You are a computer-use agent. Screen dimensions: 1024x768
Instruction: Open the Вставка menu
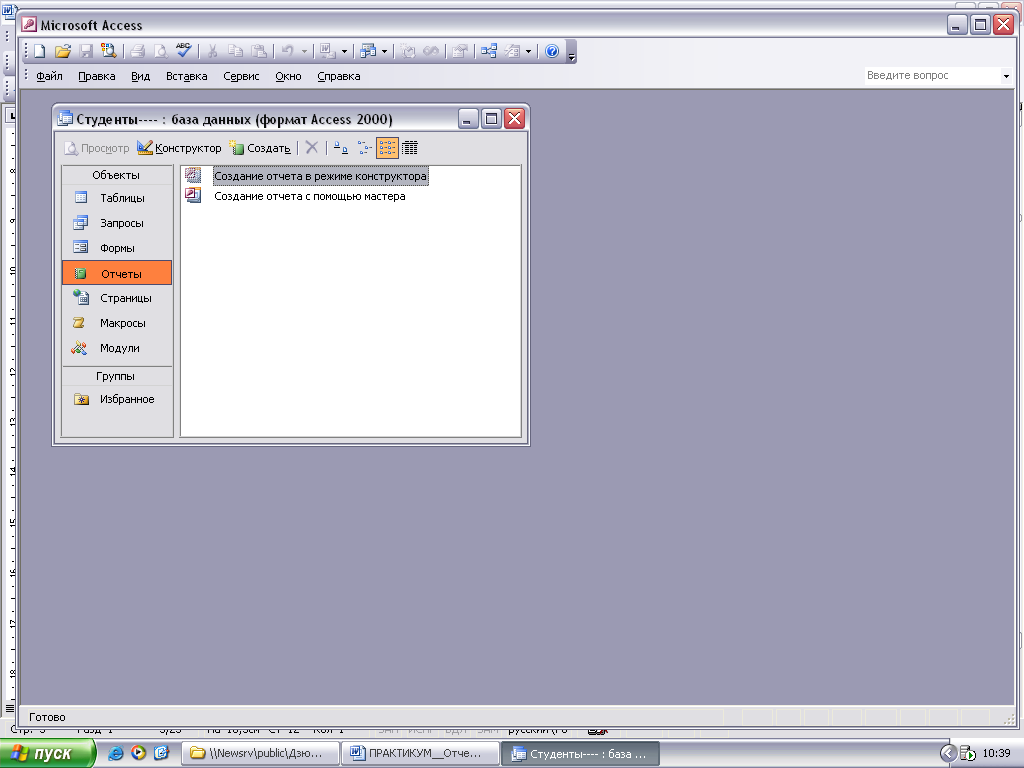click(x=186, y=76)
